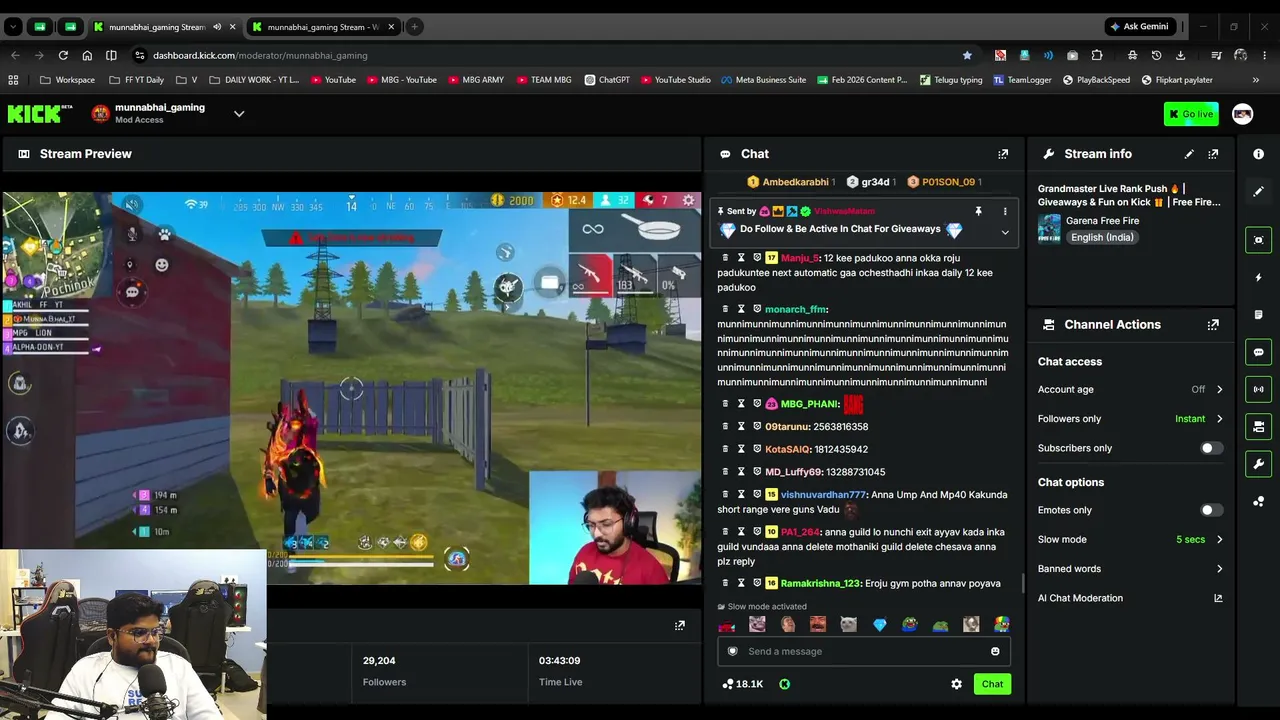Open channel switcher dropdown next to munnabhai_gaming
The height and width of the screenshot is (720, 1280).
(239, 114)
